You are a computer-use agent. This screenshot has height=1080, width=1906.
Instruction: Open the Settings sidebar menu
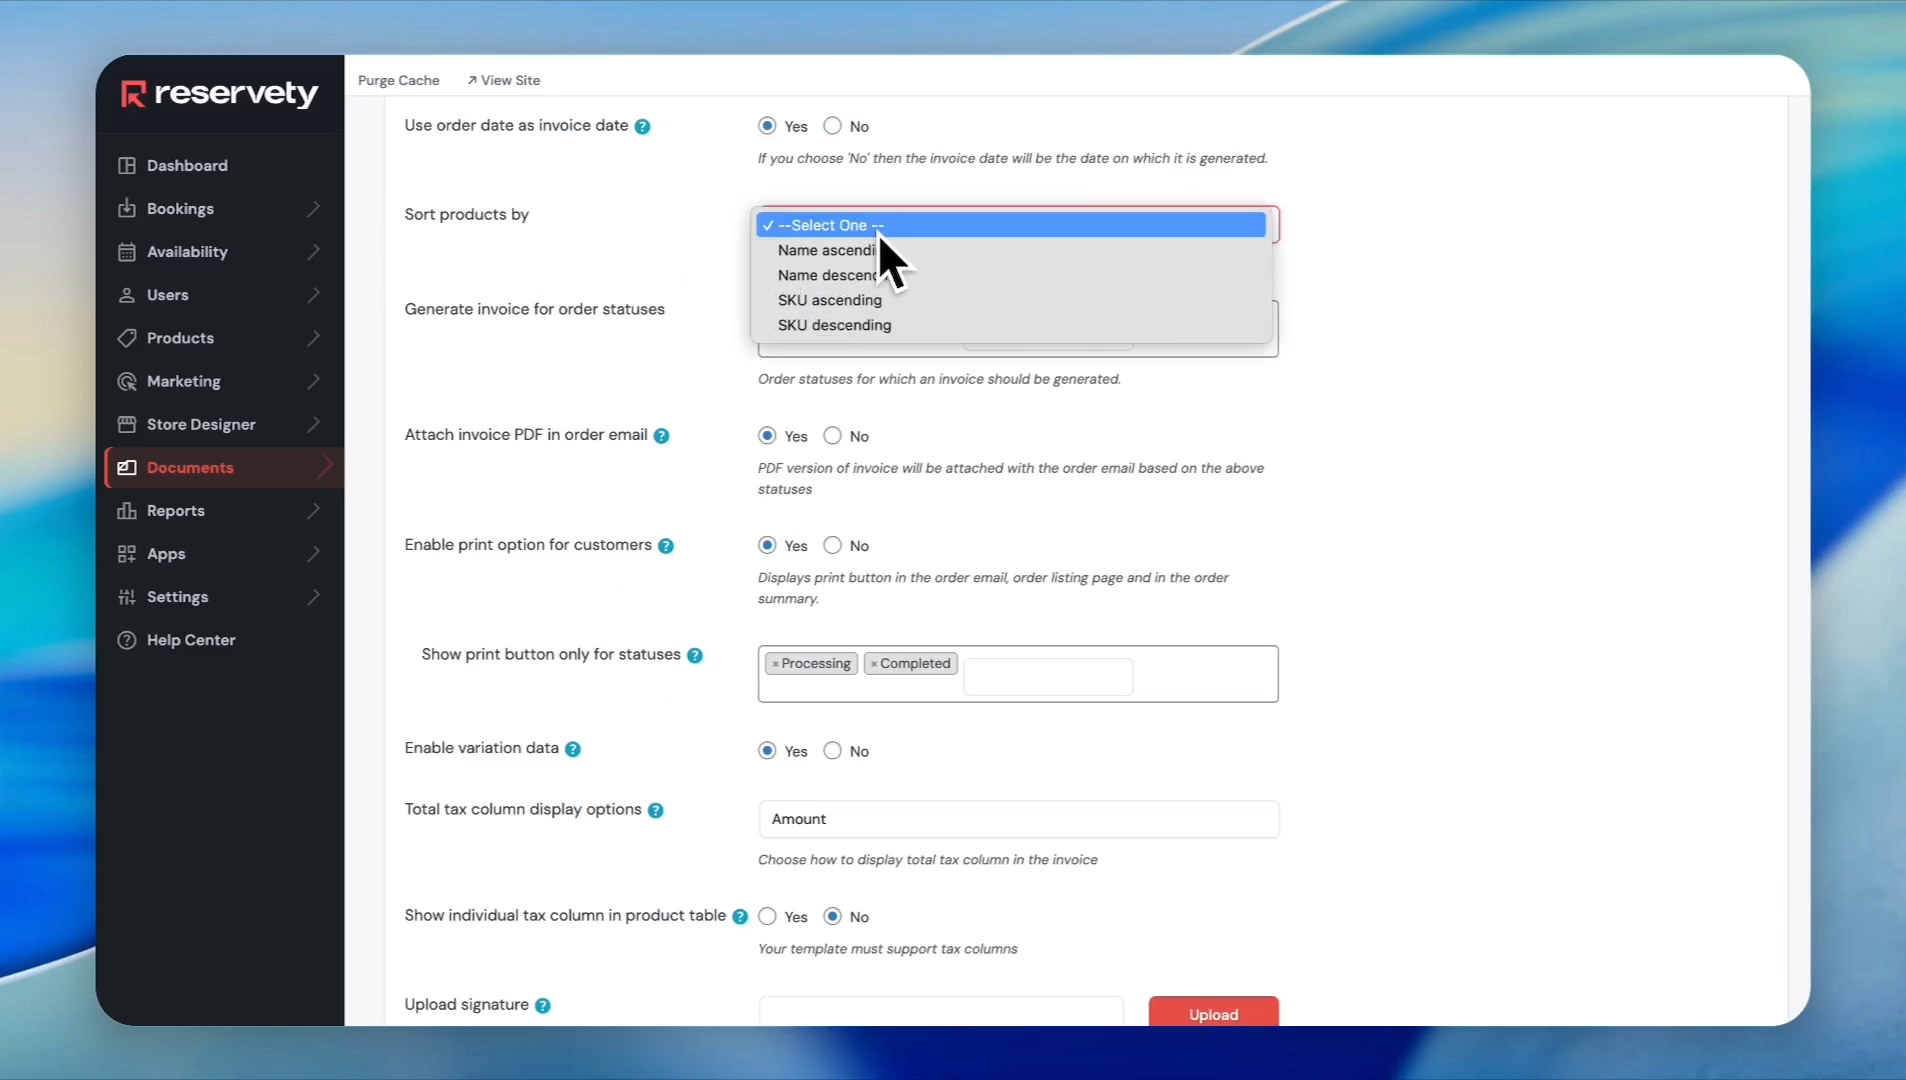pos(178,597)
